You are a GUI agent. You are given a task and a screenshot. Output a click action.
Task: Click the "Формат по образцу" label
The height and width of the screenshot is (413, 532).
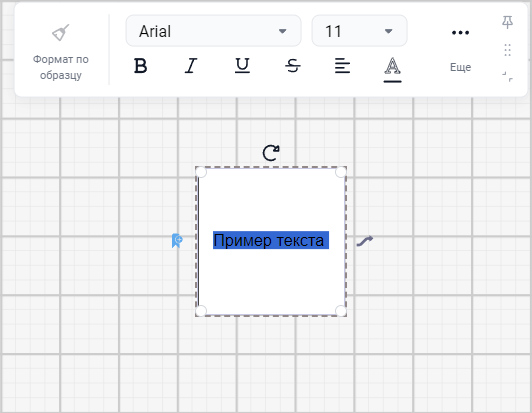[x=61, y=67]
